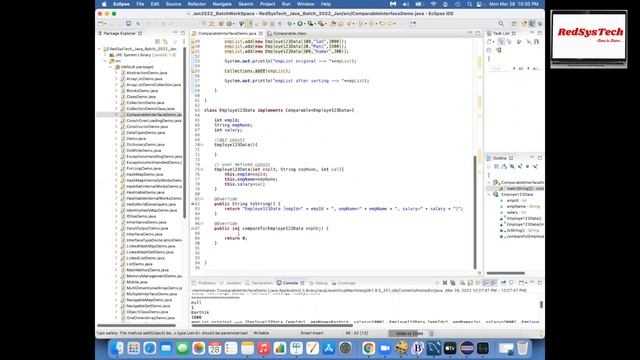
Task: Switch to the Debug tab in bottom panel
Action: [x=318, y=283]
